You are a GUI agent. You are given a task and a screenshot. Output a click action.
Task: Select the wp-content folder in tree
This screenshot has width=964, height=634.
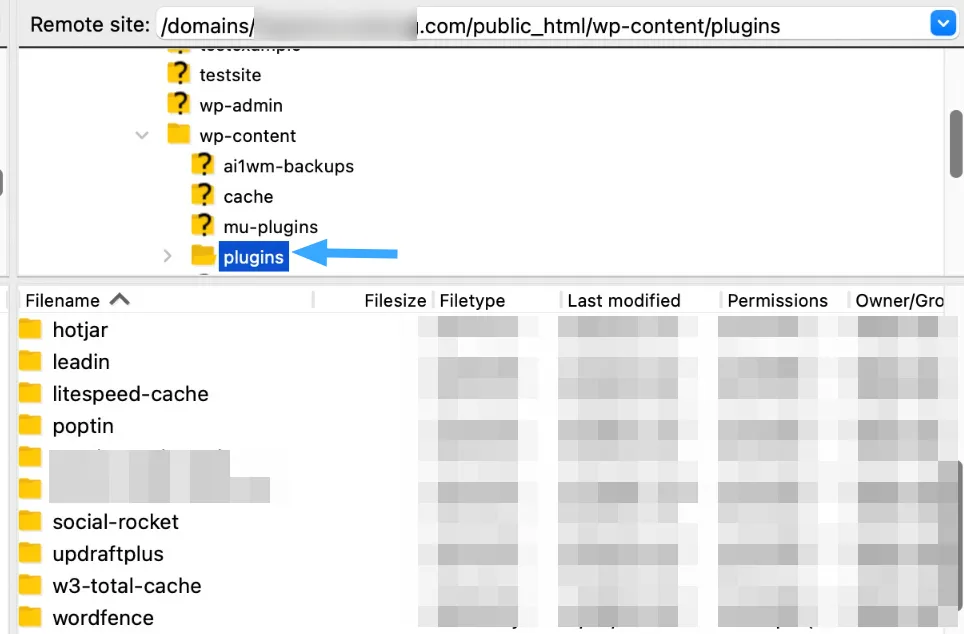click(x=248, y=136)
